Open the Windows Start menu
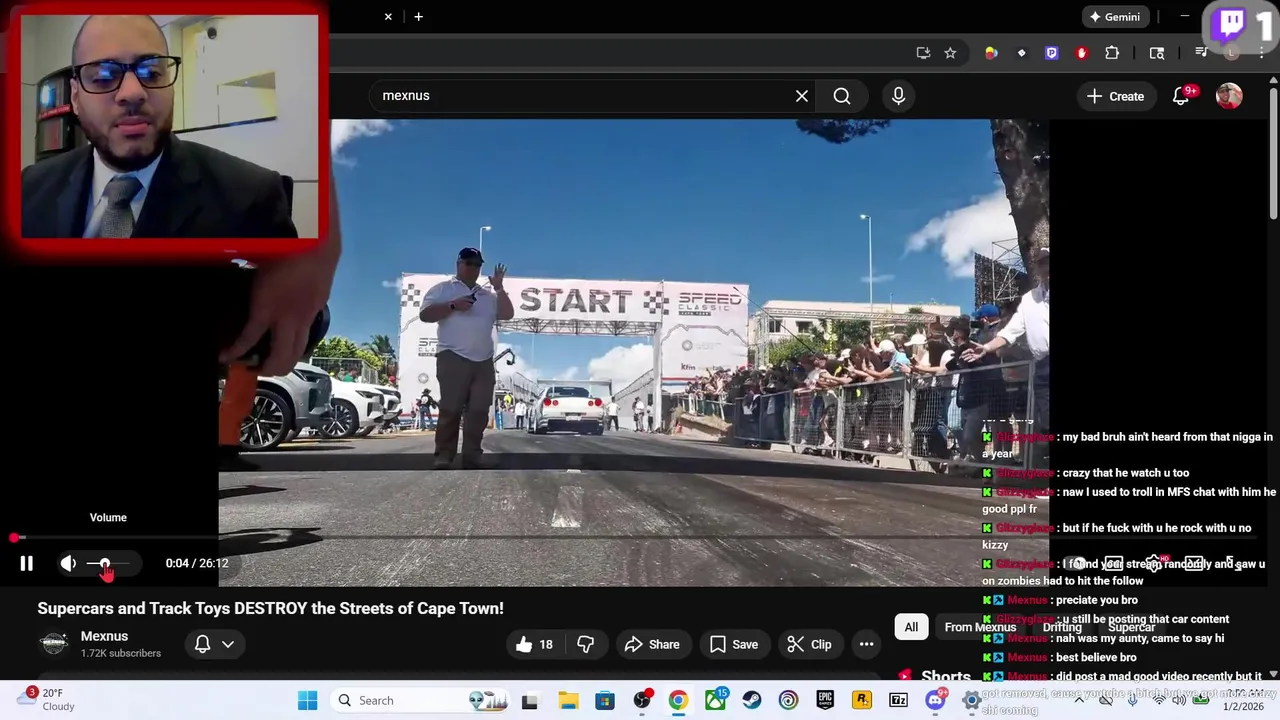 pyautogui.click(x=307, y=700)
